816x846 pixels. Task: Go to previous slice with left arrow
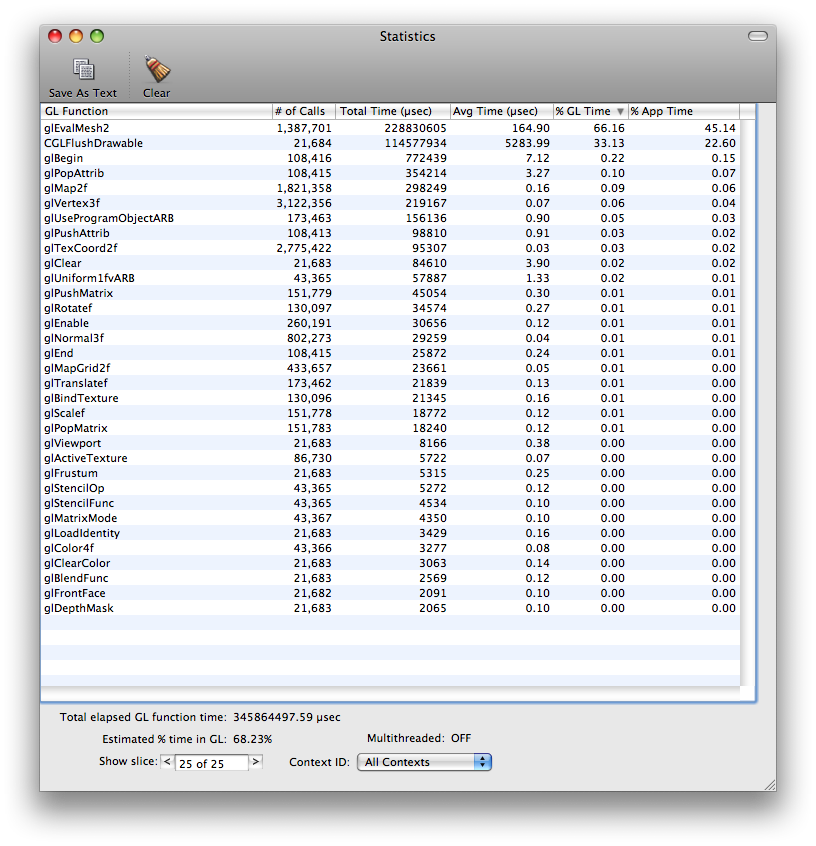coord(167,762)
